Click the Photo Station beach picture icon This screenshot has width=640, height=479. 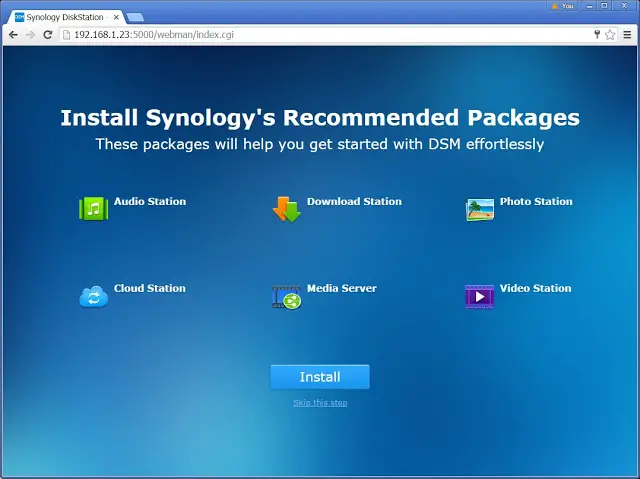pos(480,209)
